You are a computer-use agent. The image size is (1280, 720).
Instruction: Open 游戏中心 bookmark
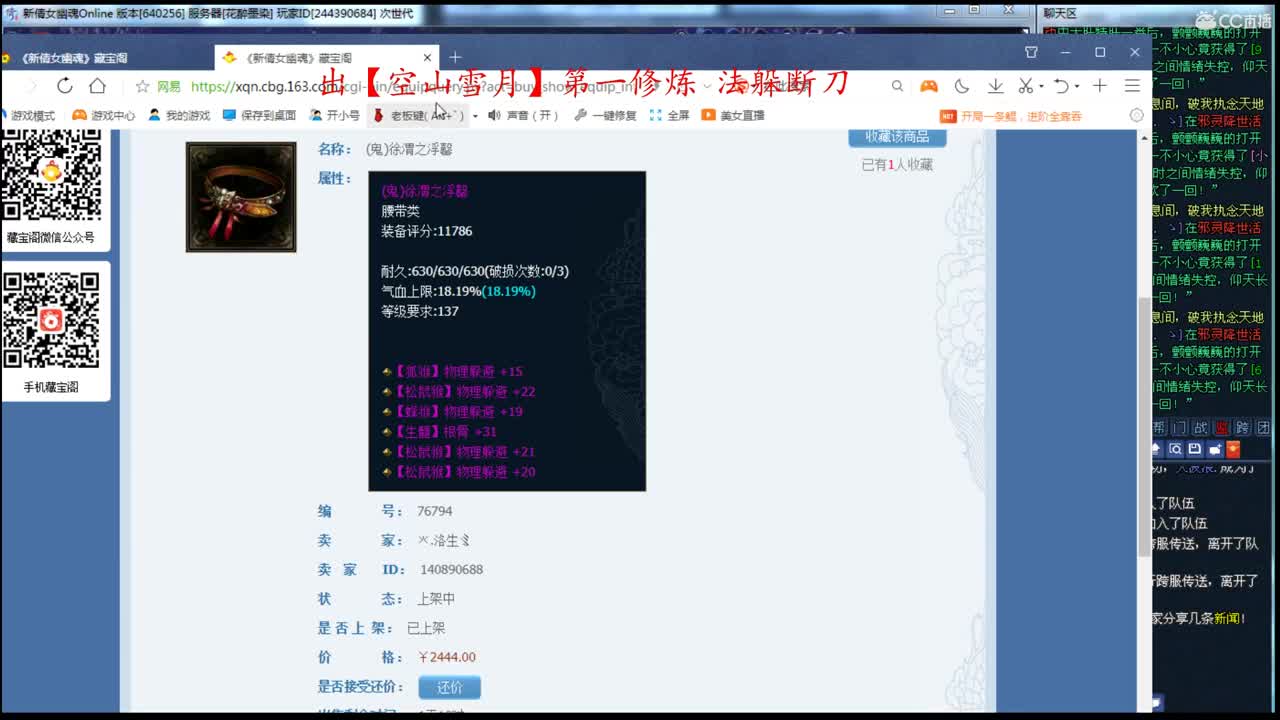pyautogui.click(x=103, y=115)
